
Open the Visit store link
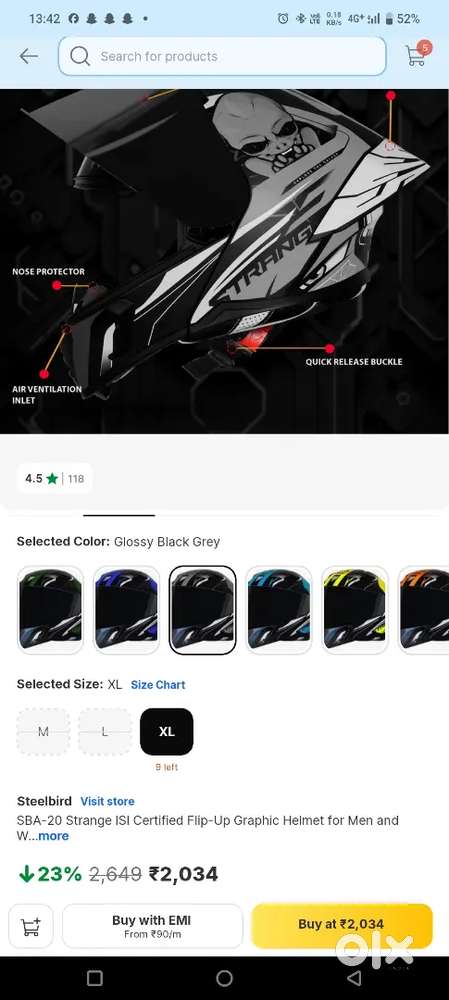click(x=107, y=801)
